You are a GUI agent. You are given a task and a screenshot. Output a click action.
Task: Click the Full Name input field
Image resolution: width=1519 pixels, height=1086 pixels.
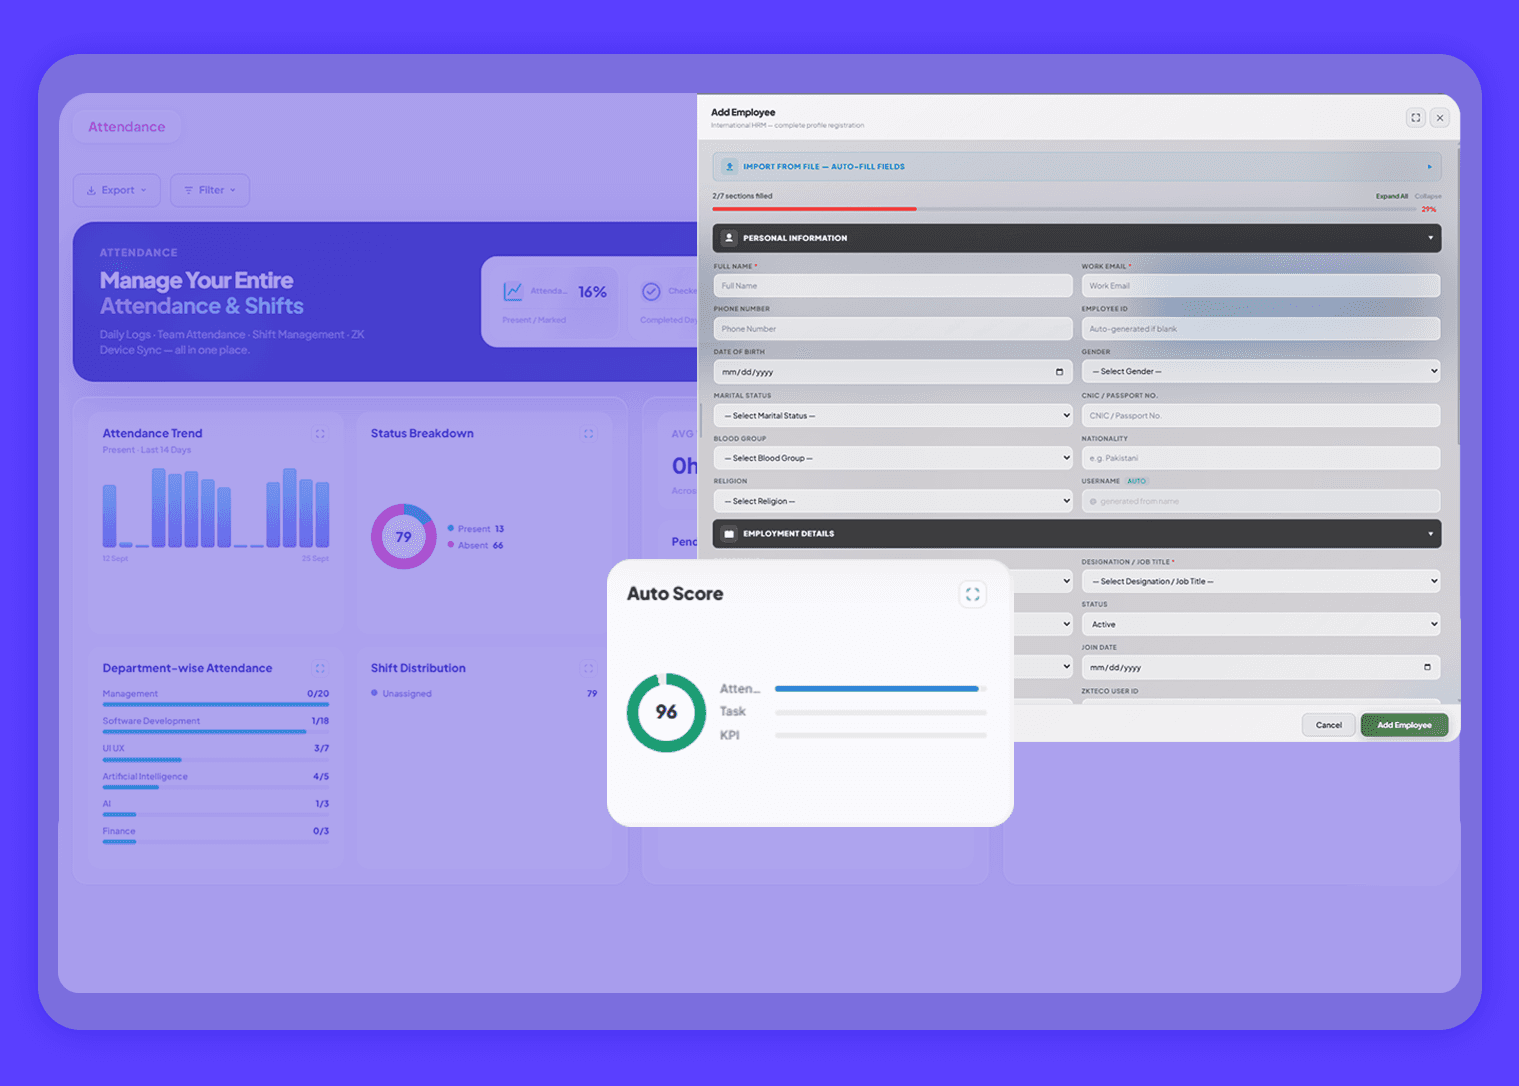893,286
